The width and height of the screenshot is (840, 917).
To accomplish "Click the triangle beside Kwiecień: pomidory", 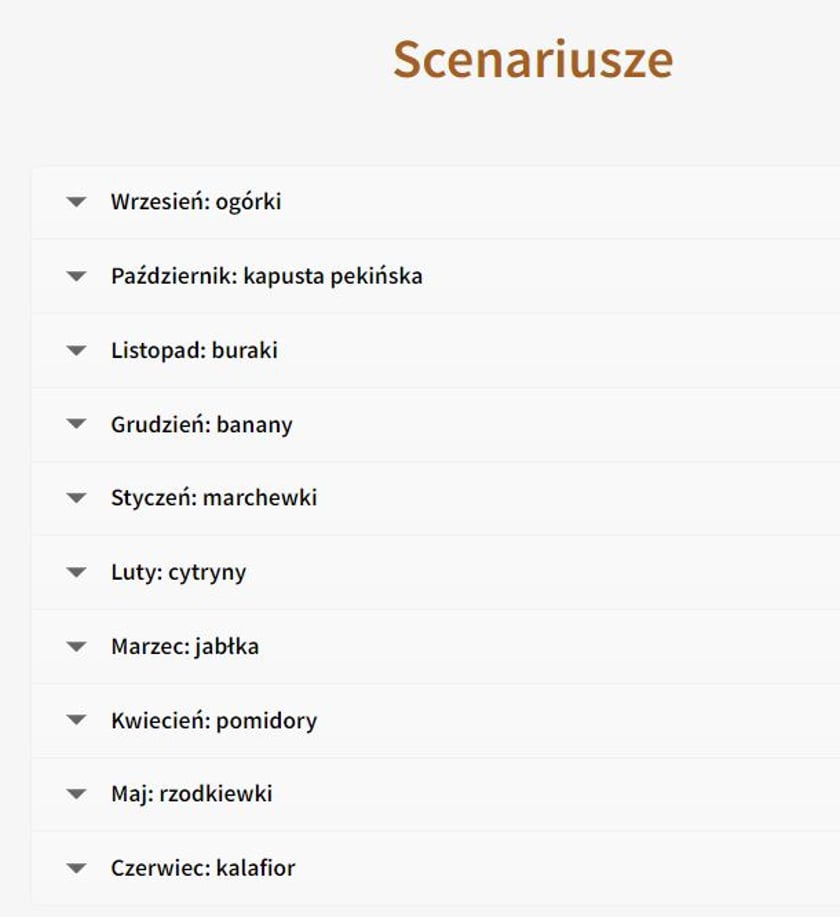I will click(x=76, y=720).
